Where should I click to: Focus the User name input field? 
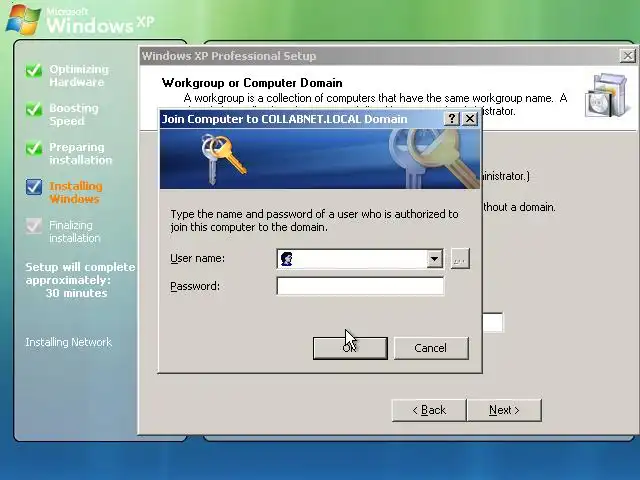(x=360, y=259)
